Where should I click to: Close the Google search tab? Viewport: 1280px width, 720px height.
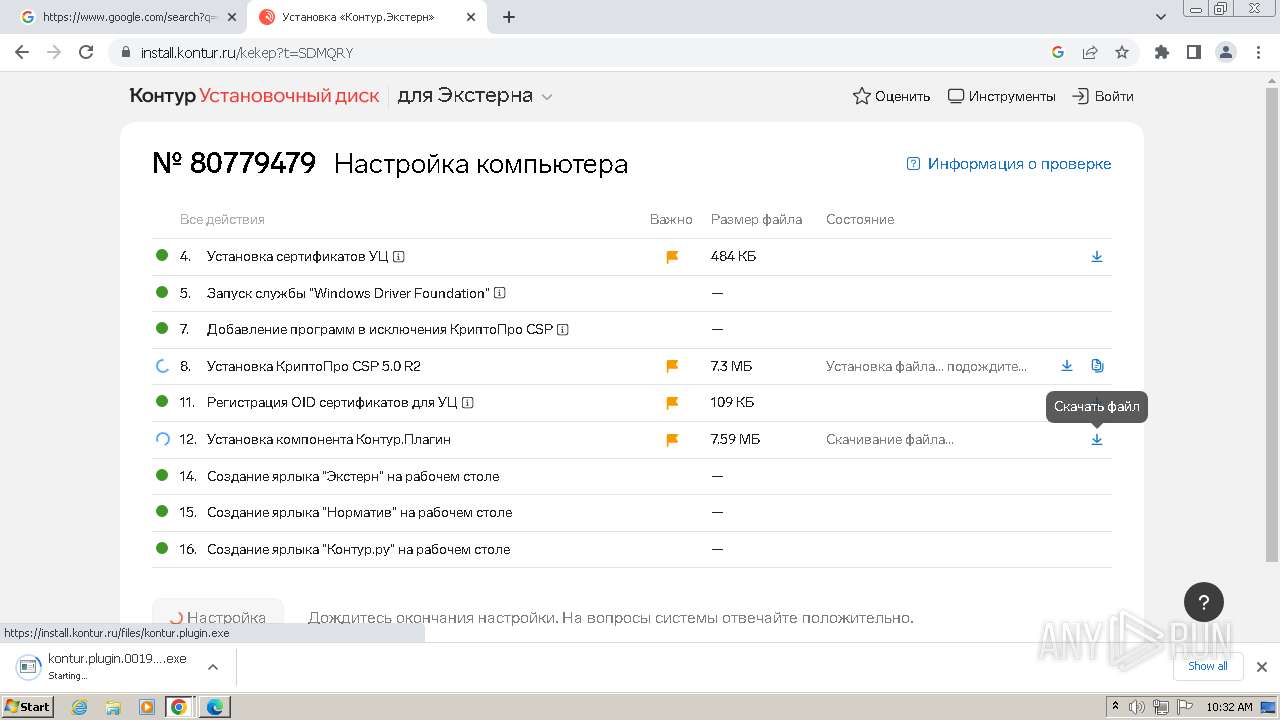tap(232, 17)
